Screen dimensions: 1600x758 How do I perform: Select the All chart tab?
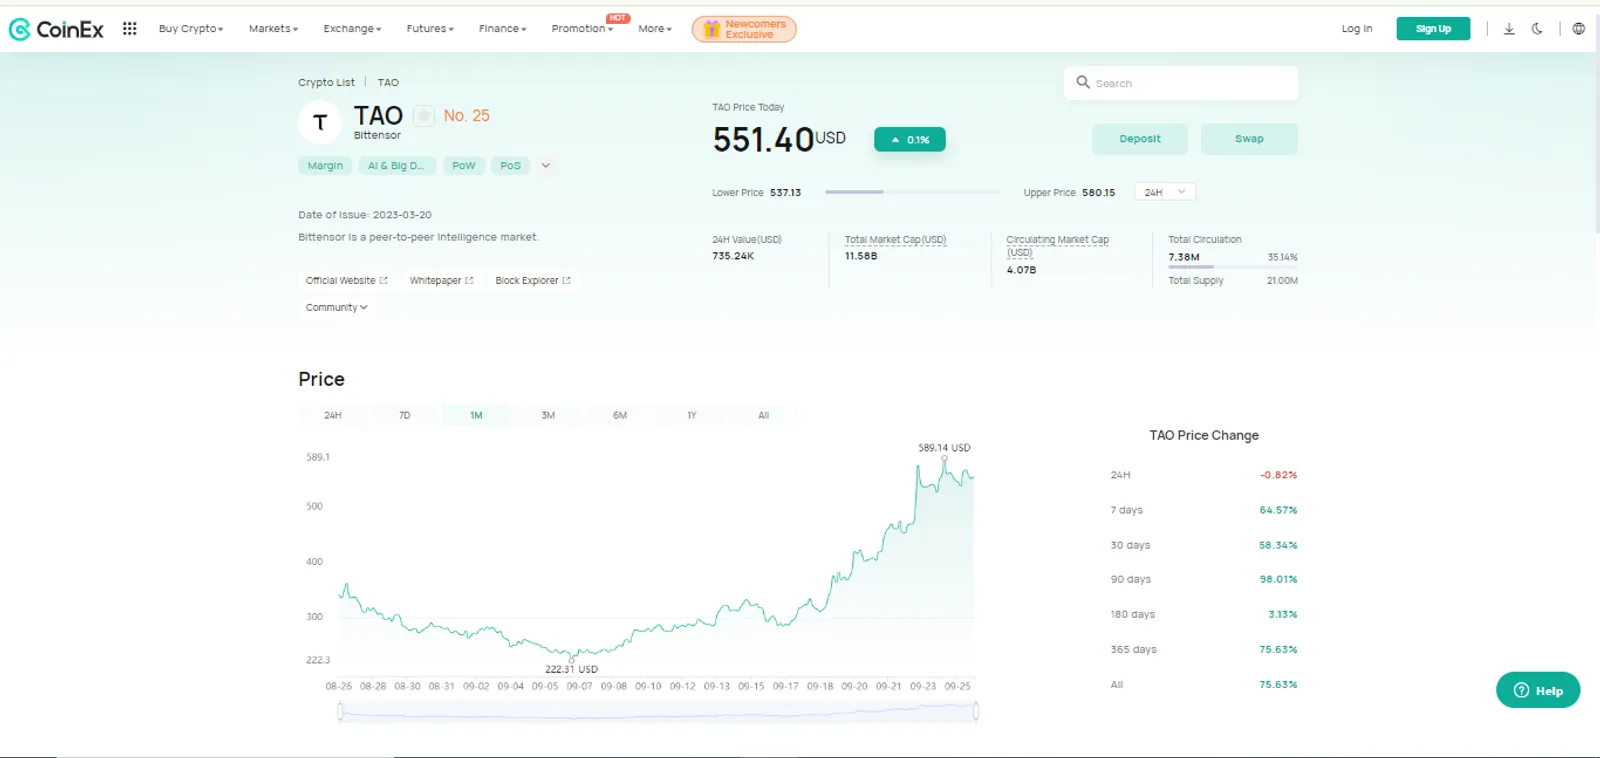pos(764,415)
